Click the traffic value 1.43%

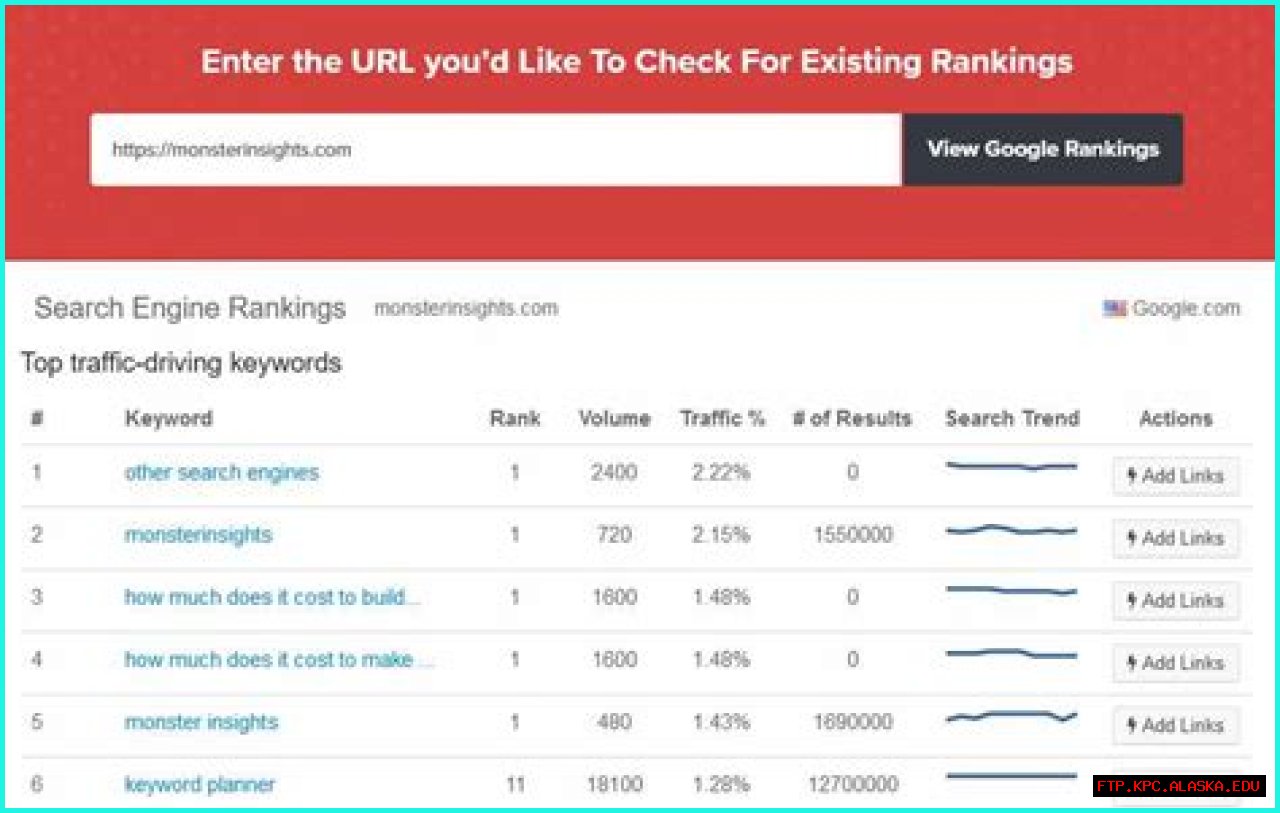721,722
